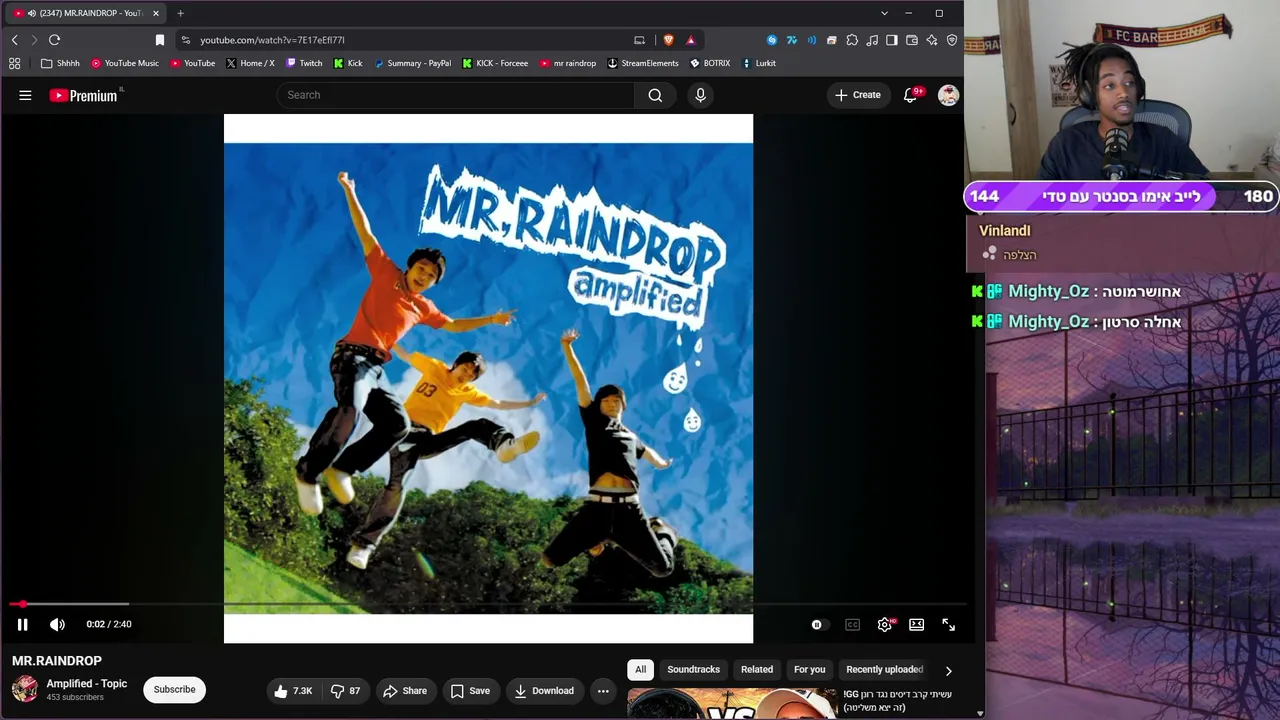Close the MR.RAINDROP YouTube tab

pyautogui.click(x=156, y=13)
